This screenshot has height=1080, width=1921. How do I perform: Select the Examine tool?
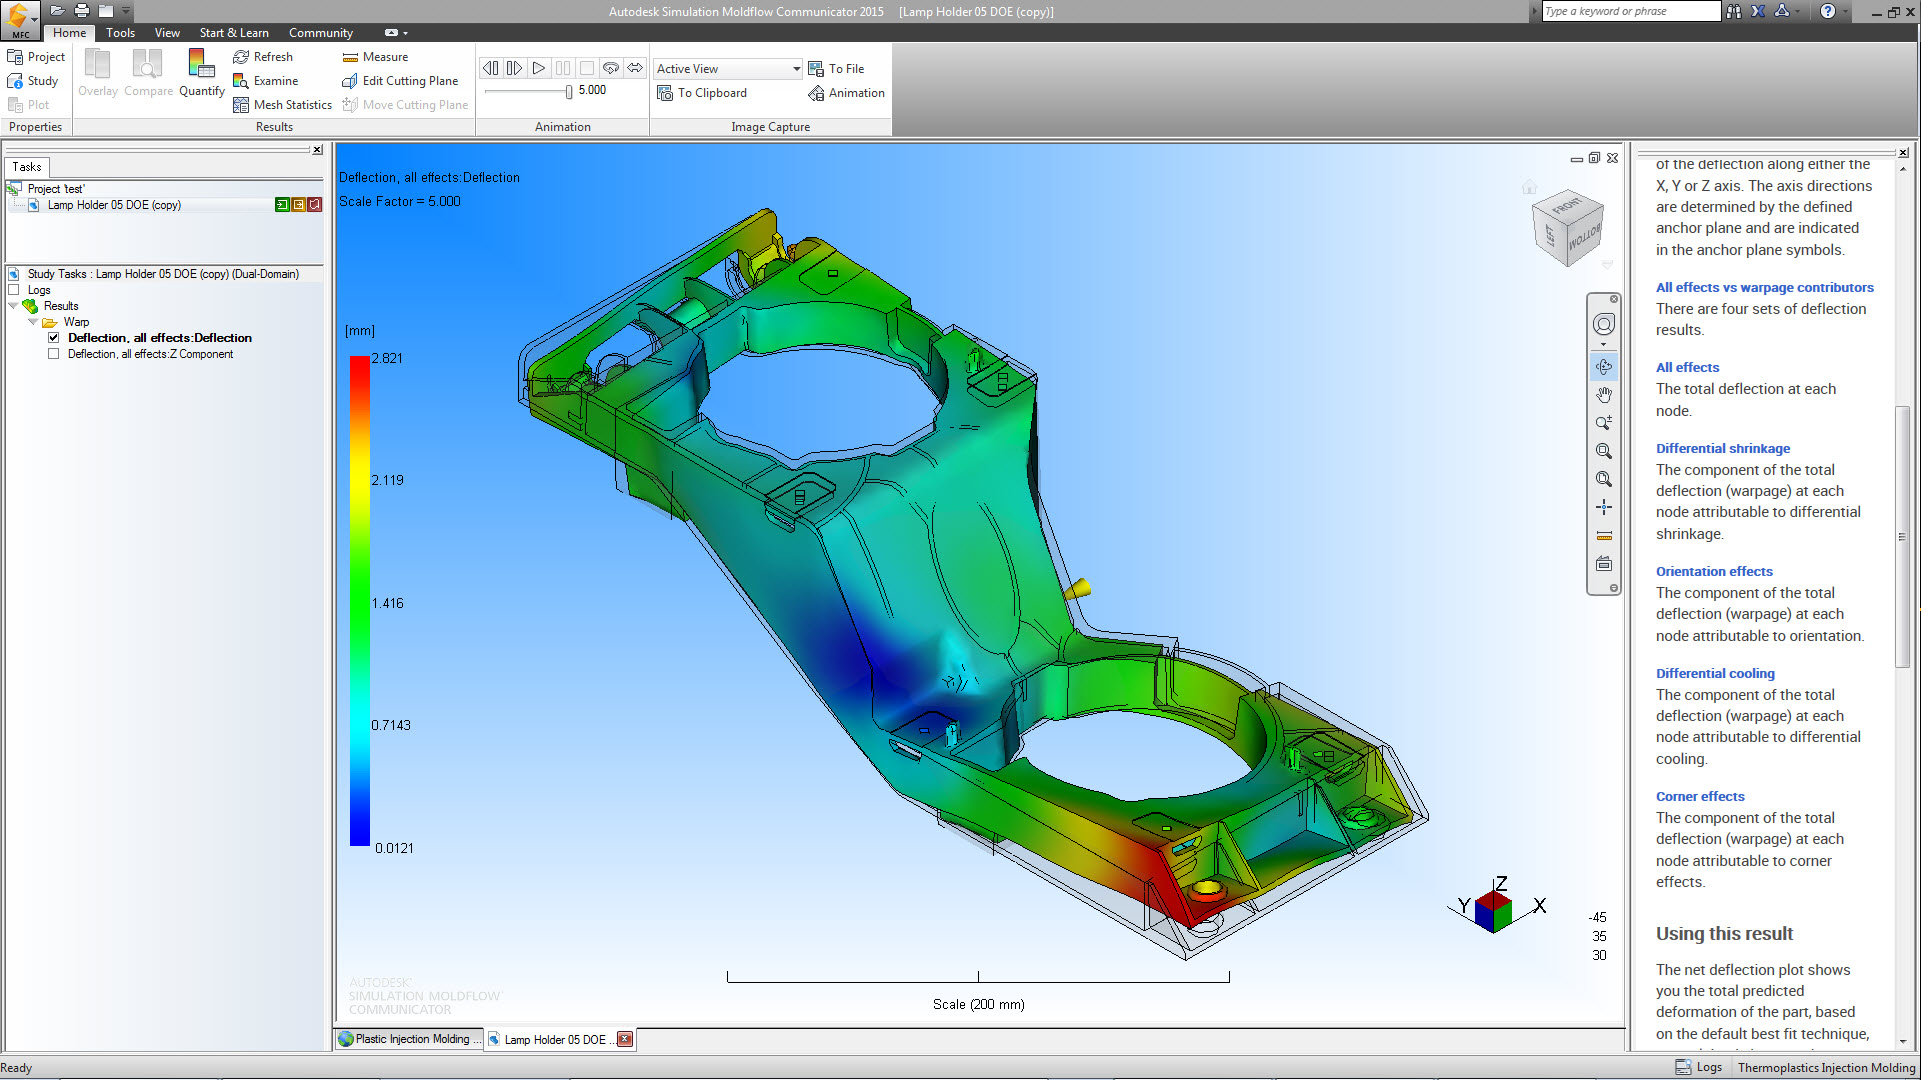tap(266, 81)
